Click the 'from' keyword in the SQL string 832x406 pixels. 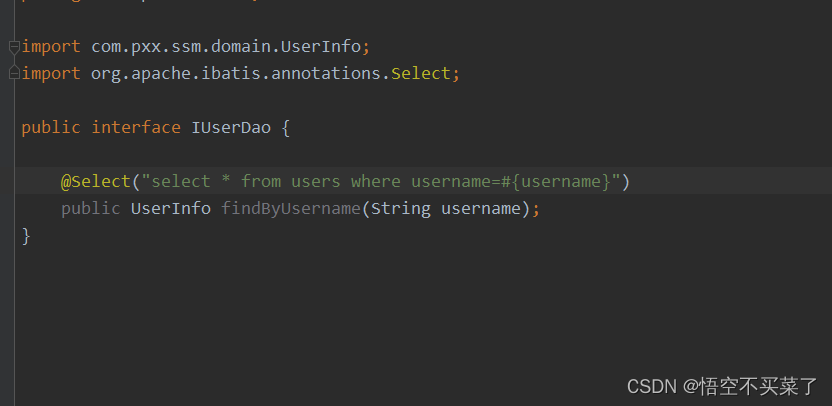(261, 181)
